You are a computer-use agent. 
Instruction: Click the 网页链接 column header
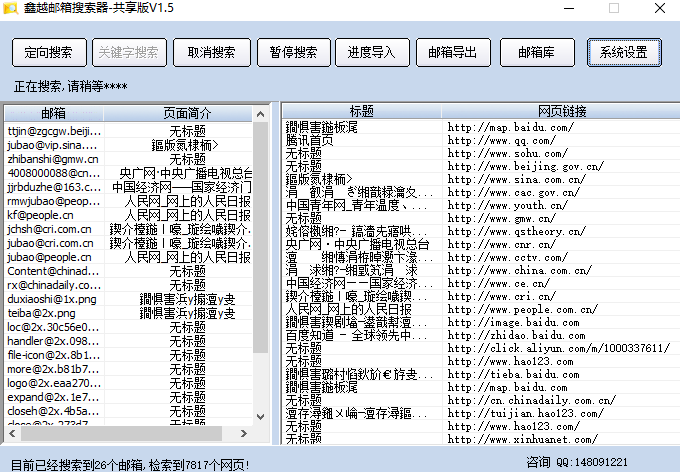click(561, 111)
